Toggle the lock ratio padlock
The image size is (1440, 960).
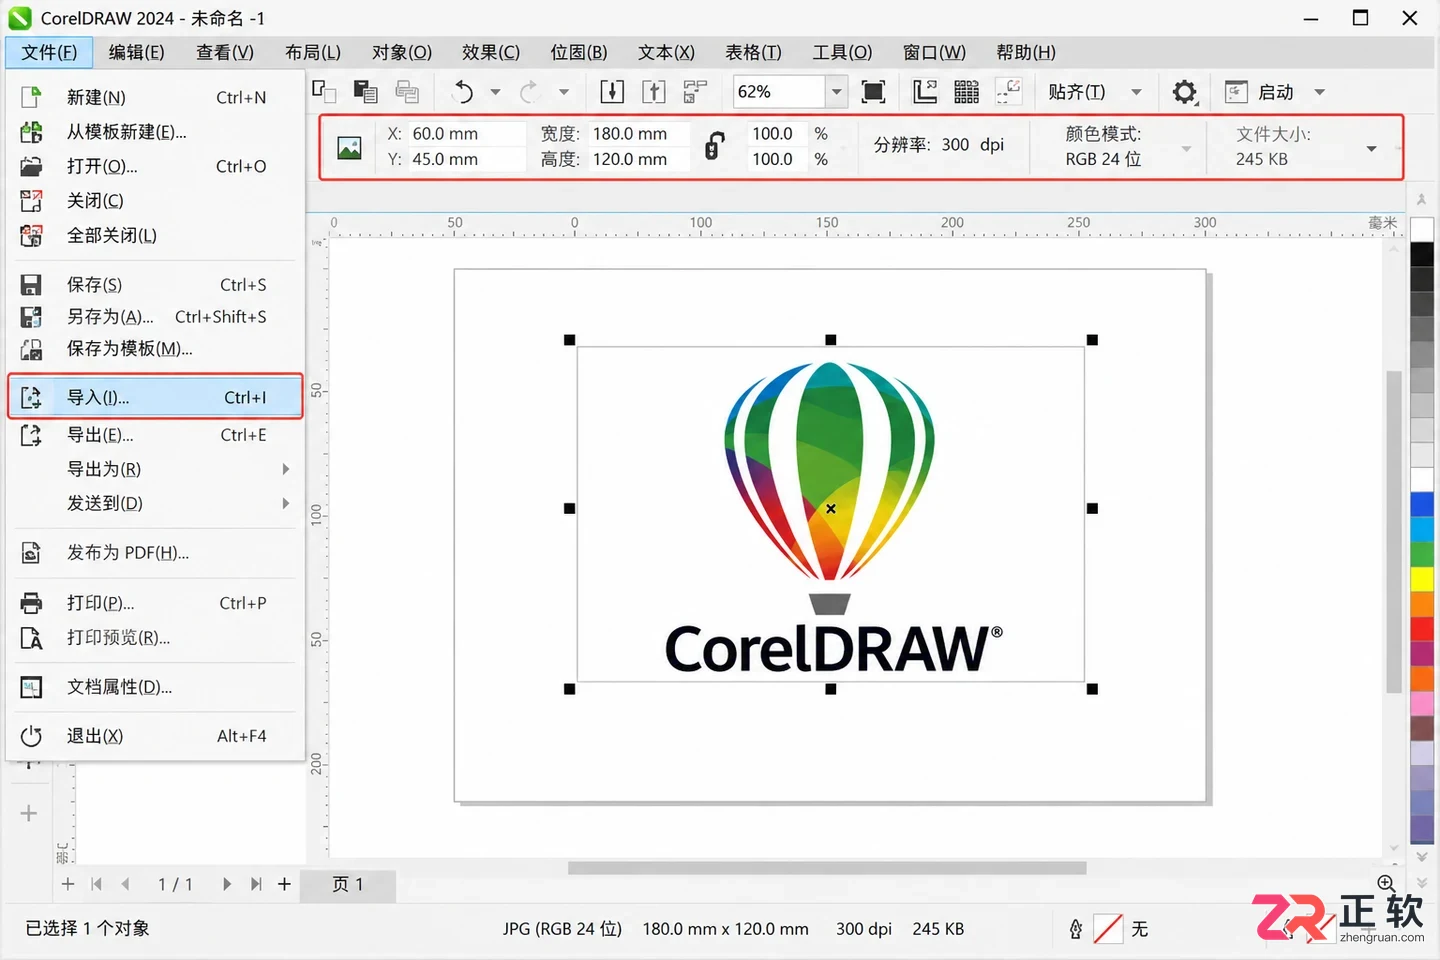coord(713,146)
